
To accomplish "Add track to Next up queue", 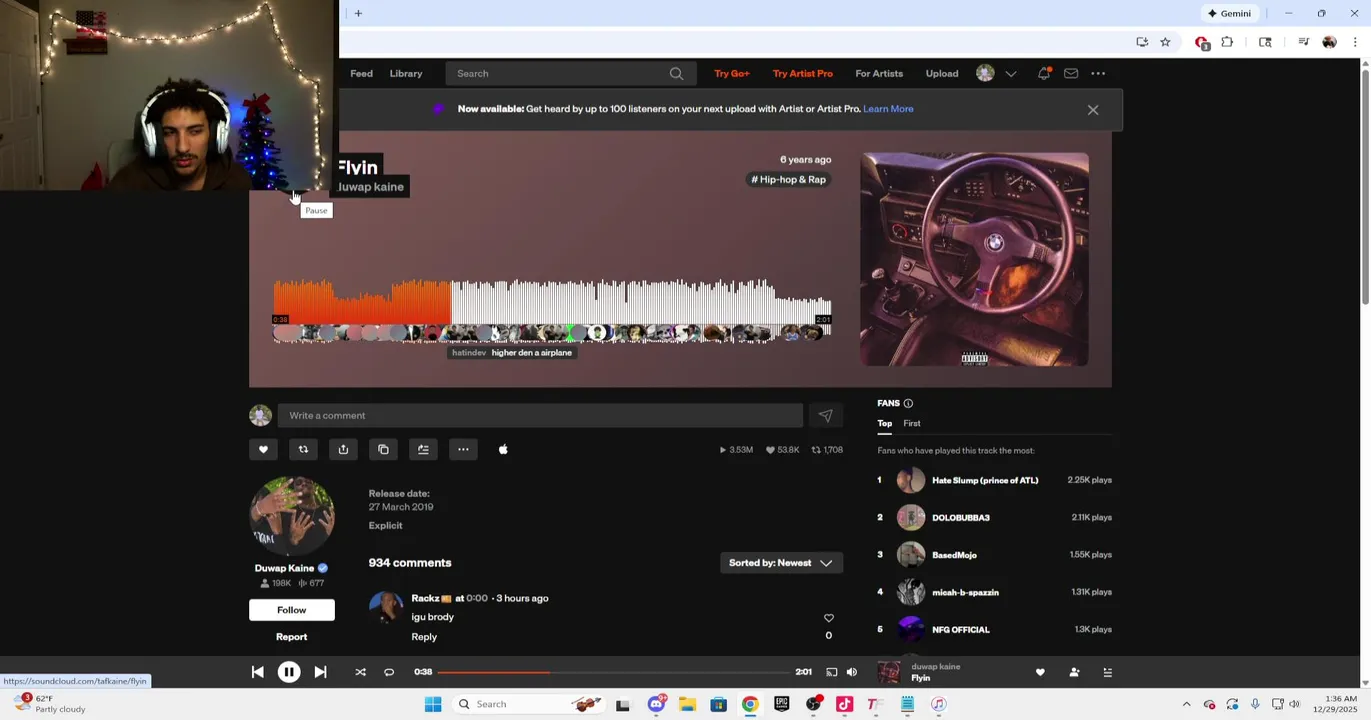I will tap(423, 450).
